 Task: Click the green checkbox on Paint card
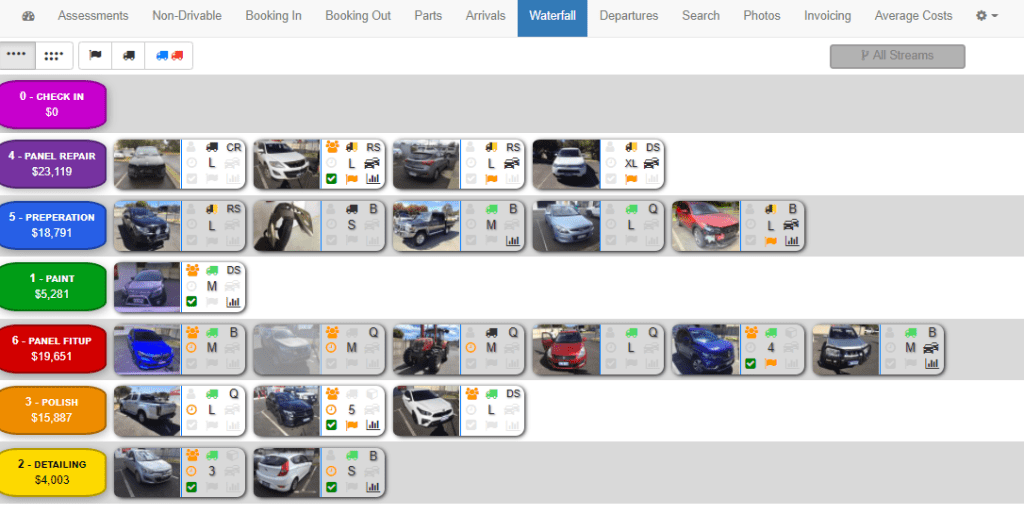(191, 302)
